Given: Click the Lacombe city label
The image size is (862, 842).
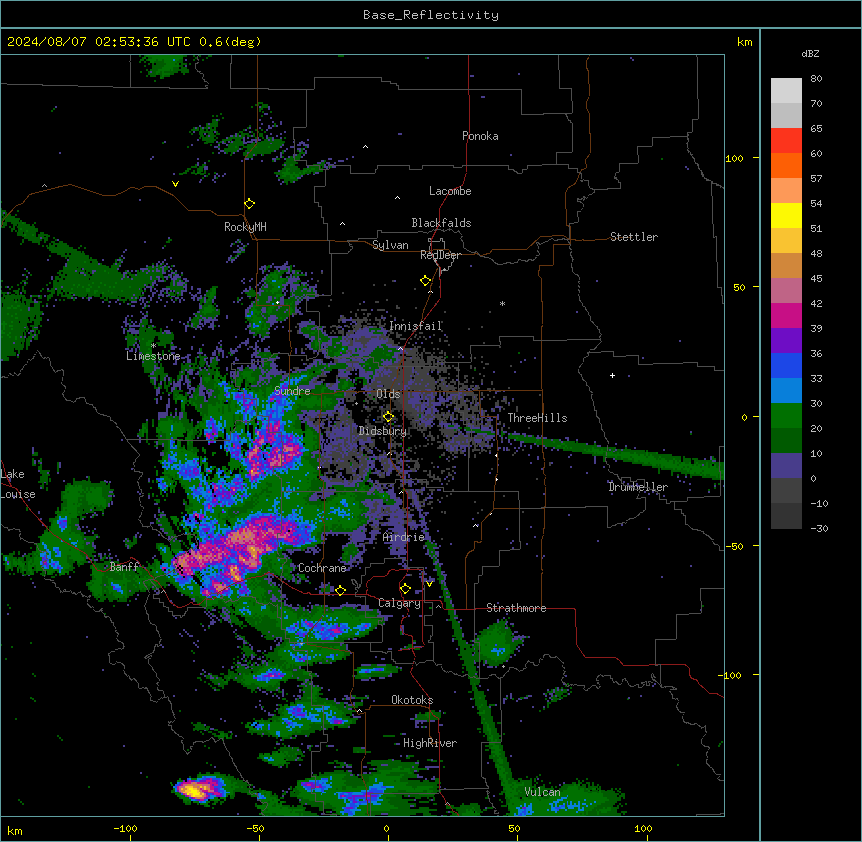Looking at the screenshot, I should [450, 191].
